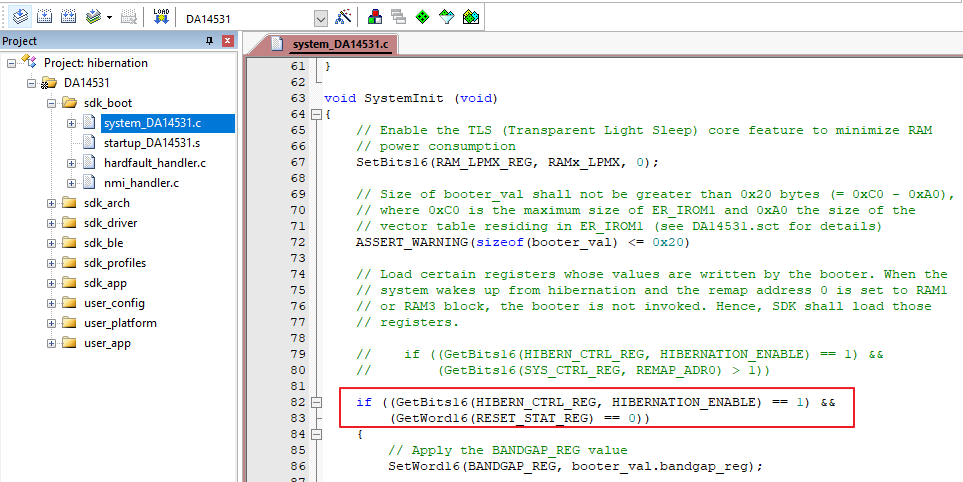Open Manage Run-Time Environment green diamond icon
The width and height of the screenshot is (963, 482).
tap(423, 17)
